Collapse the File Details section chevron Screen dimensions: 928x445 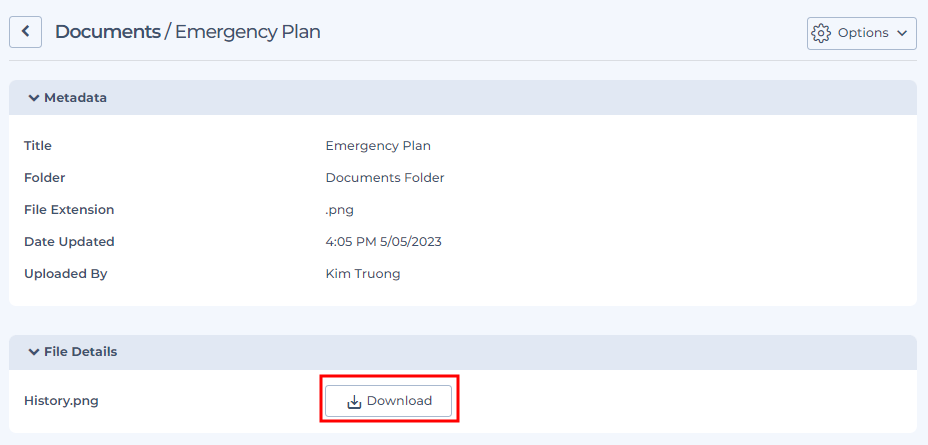coord(34,352)
